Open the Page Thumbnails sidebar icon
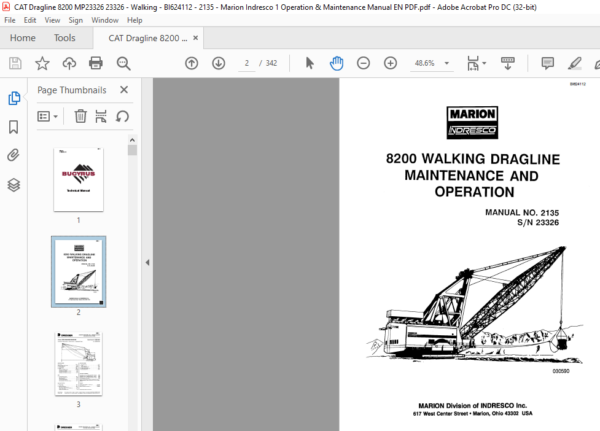The height and width of the screenshot is (431, 600). (14, 98)
